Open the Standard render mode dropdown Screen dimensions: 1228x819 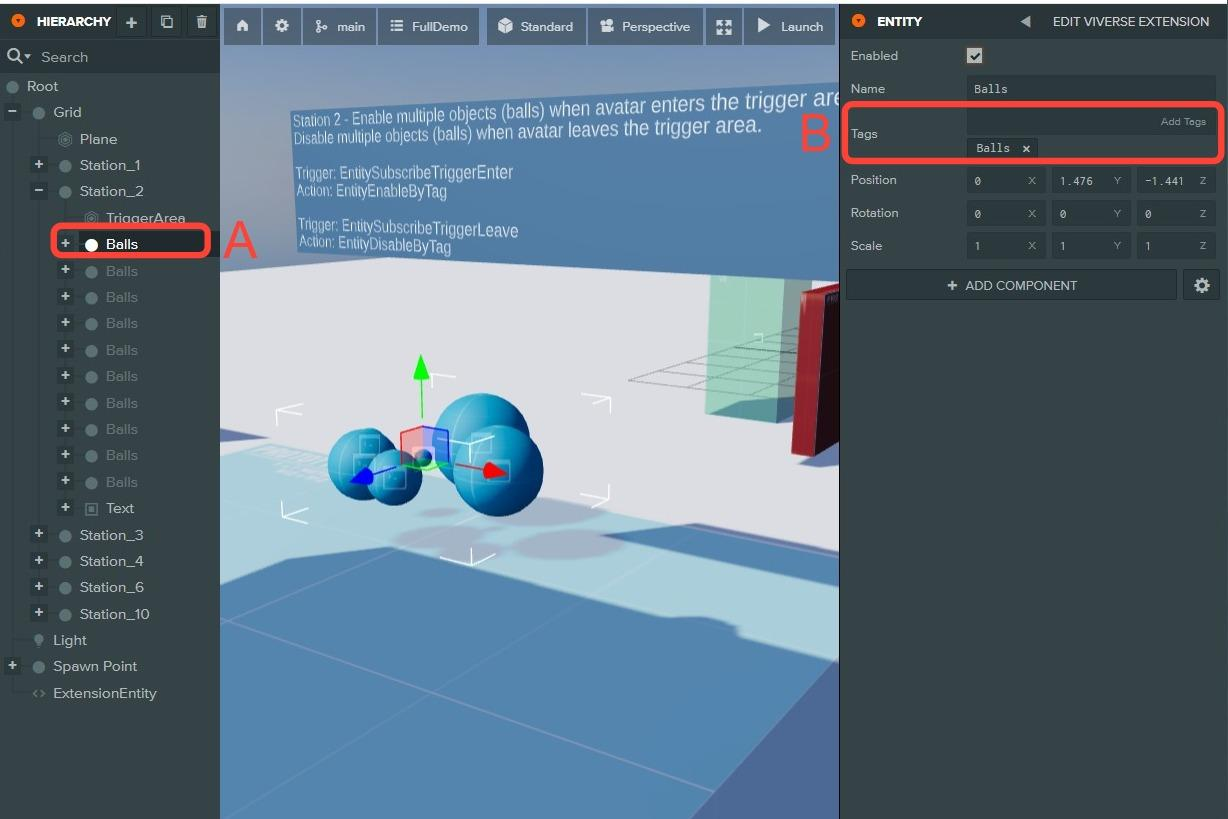pos(536,27)
